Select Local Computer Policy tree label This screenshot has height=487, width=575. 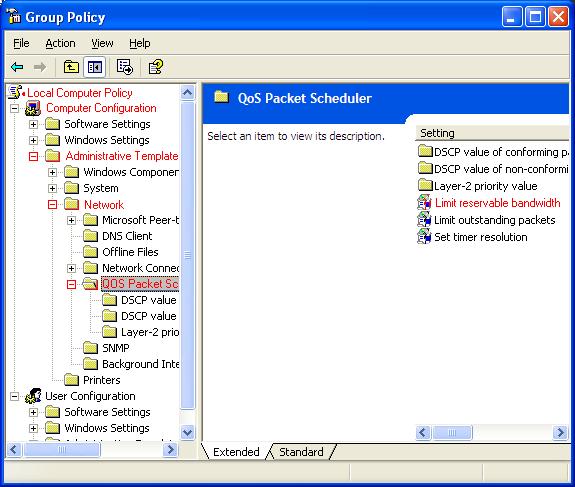pos(80,93)
